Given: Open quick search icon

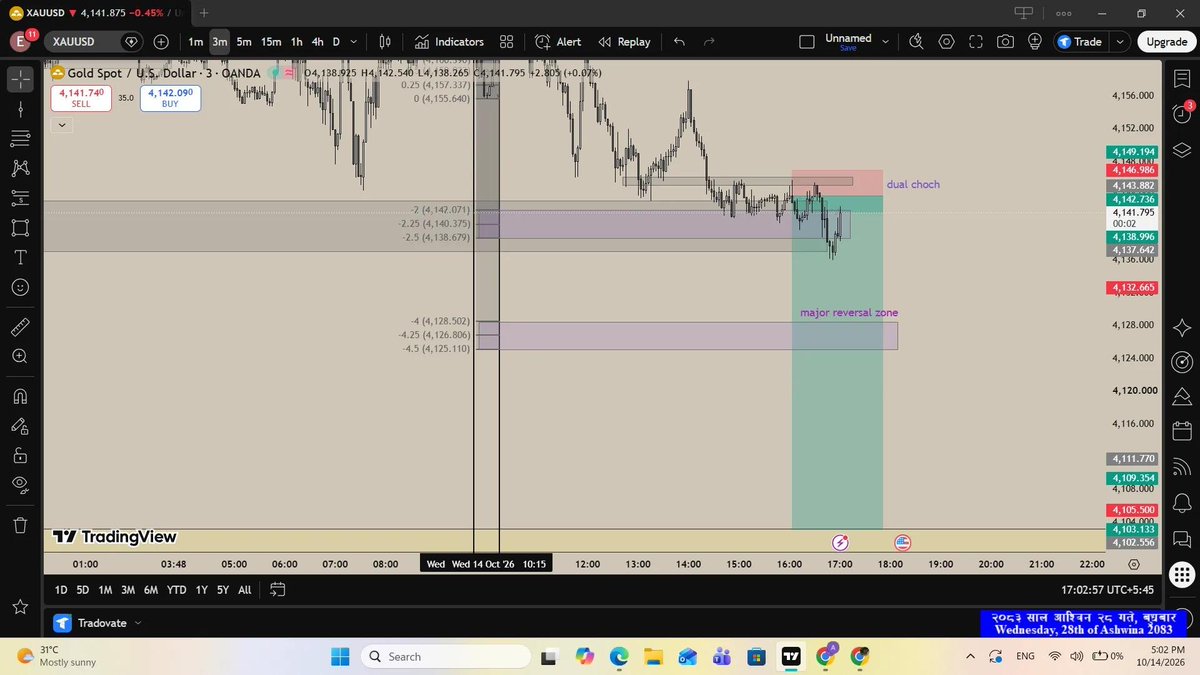Looking at the screenshot, I should [916, 42].
